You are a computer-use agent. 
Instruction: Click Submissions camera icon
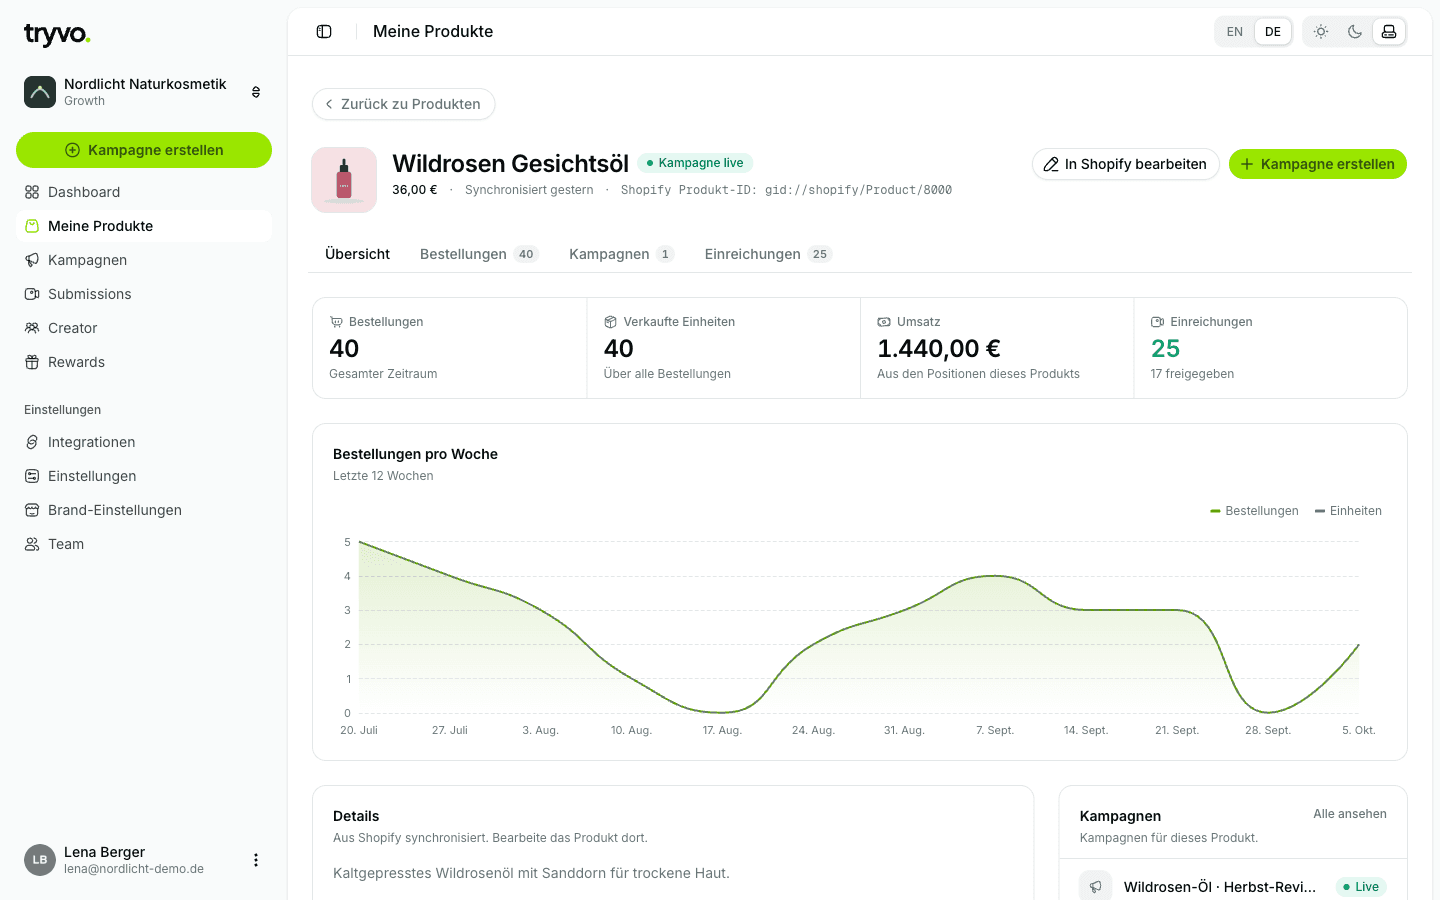[32, 294]
